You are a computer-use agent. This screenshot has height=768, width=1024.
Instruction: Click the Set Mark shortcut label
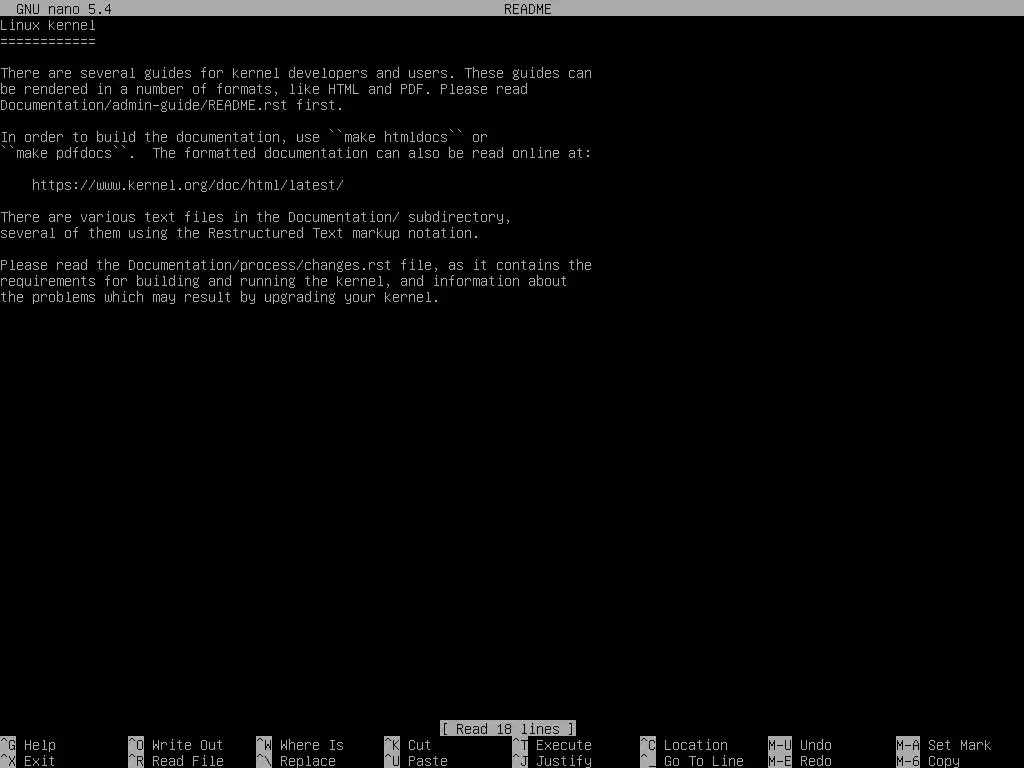959,745
